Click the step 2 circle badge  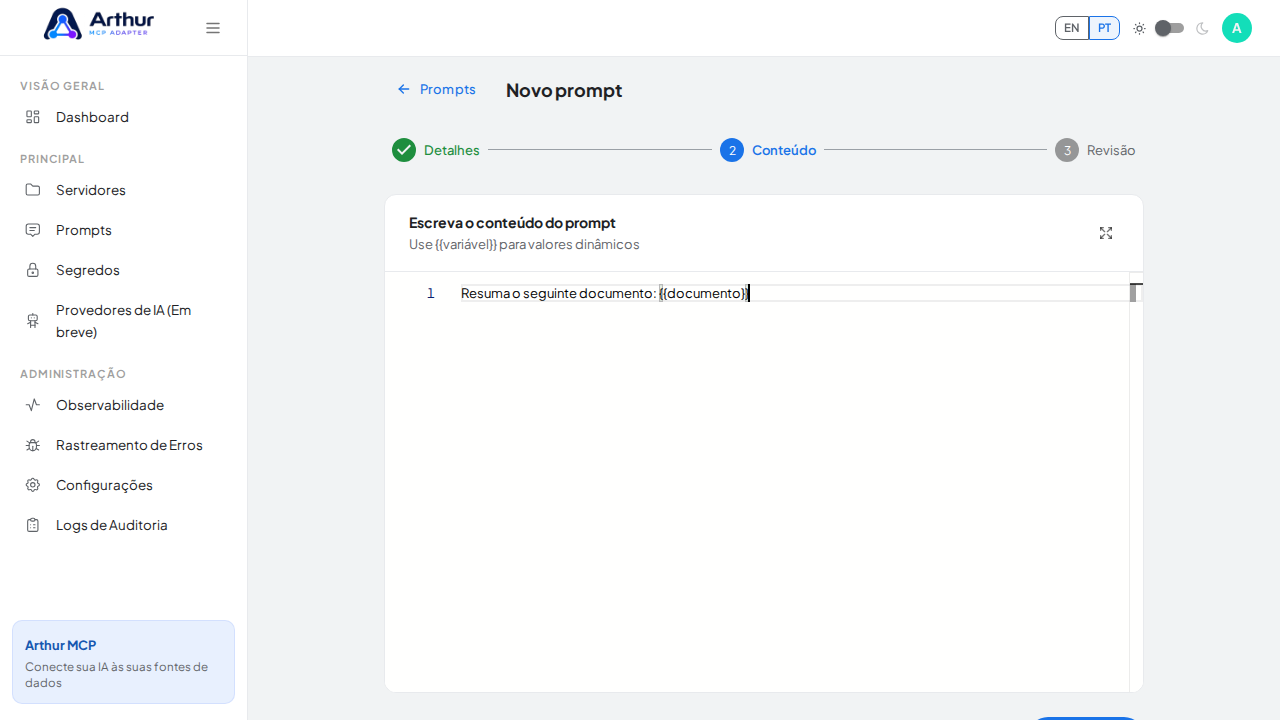click(x=732, y=150)
